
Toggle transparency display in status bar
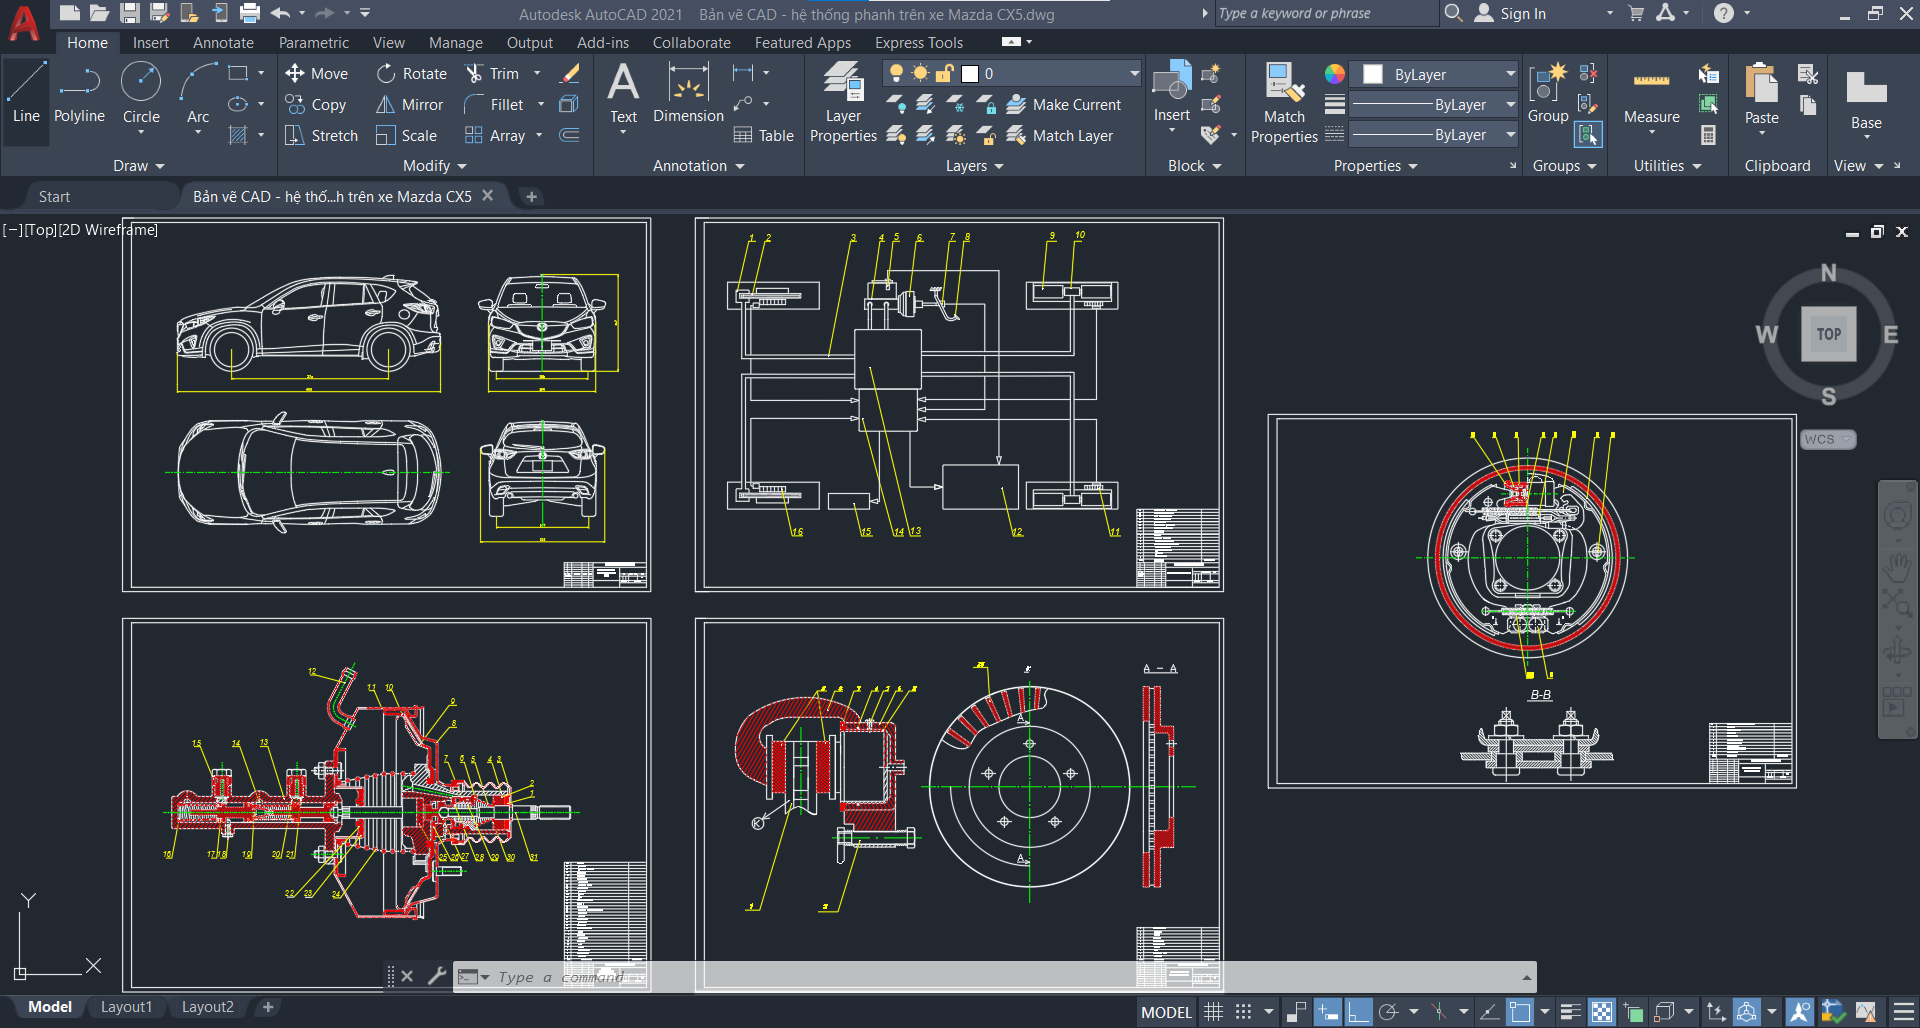tap(1601, 1012)
